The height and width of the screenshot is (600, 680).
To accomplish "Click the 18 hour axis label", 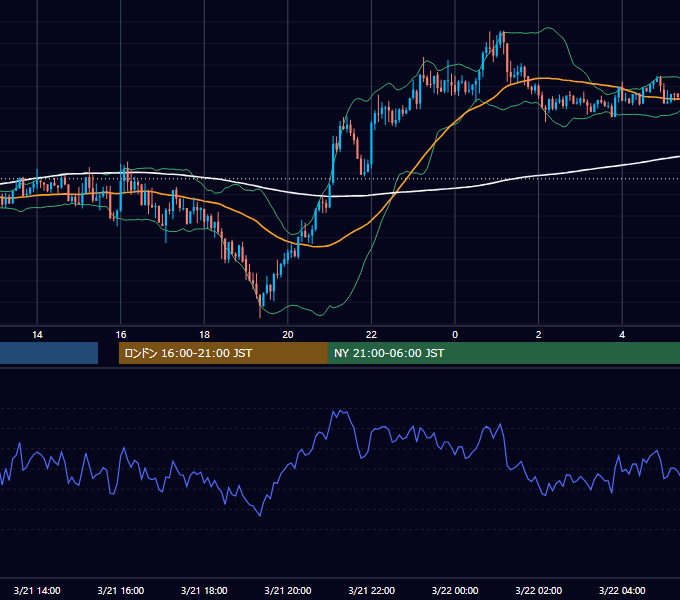I will pyautogui.click(x=204, y=335).
